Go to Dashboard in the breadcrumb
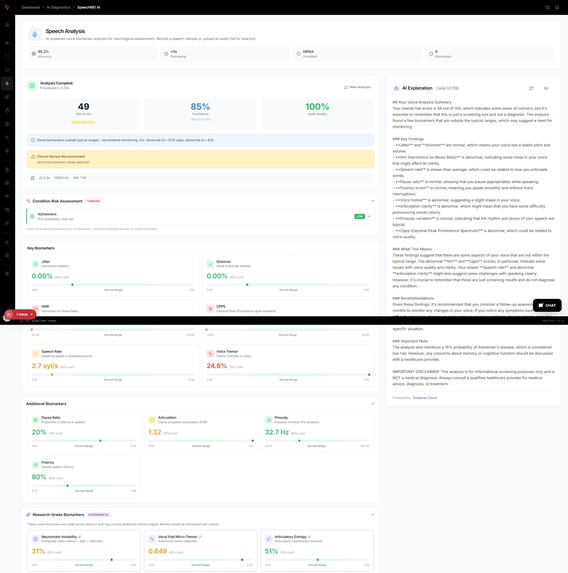This screenshot has height=573, width=568. click(30, 7)
